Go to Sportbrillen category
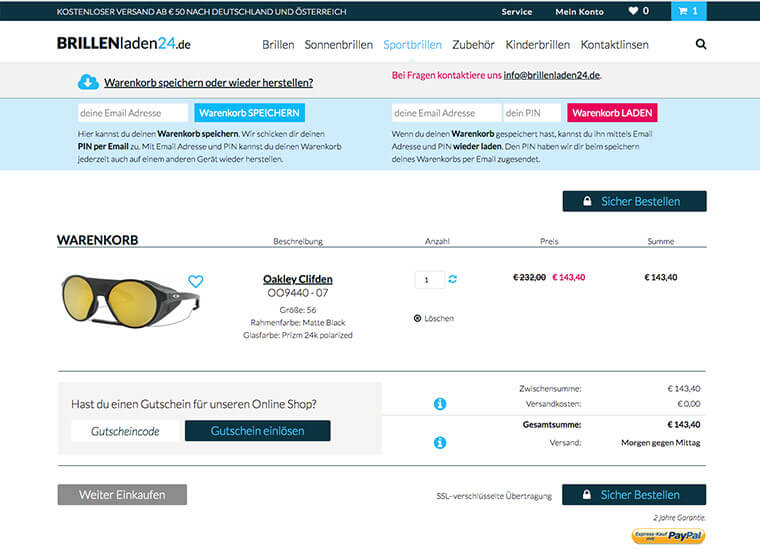Screen dimensions: 760x550 point(412,45)
